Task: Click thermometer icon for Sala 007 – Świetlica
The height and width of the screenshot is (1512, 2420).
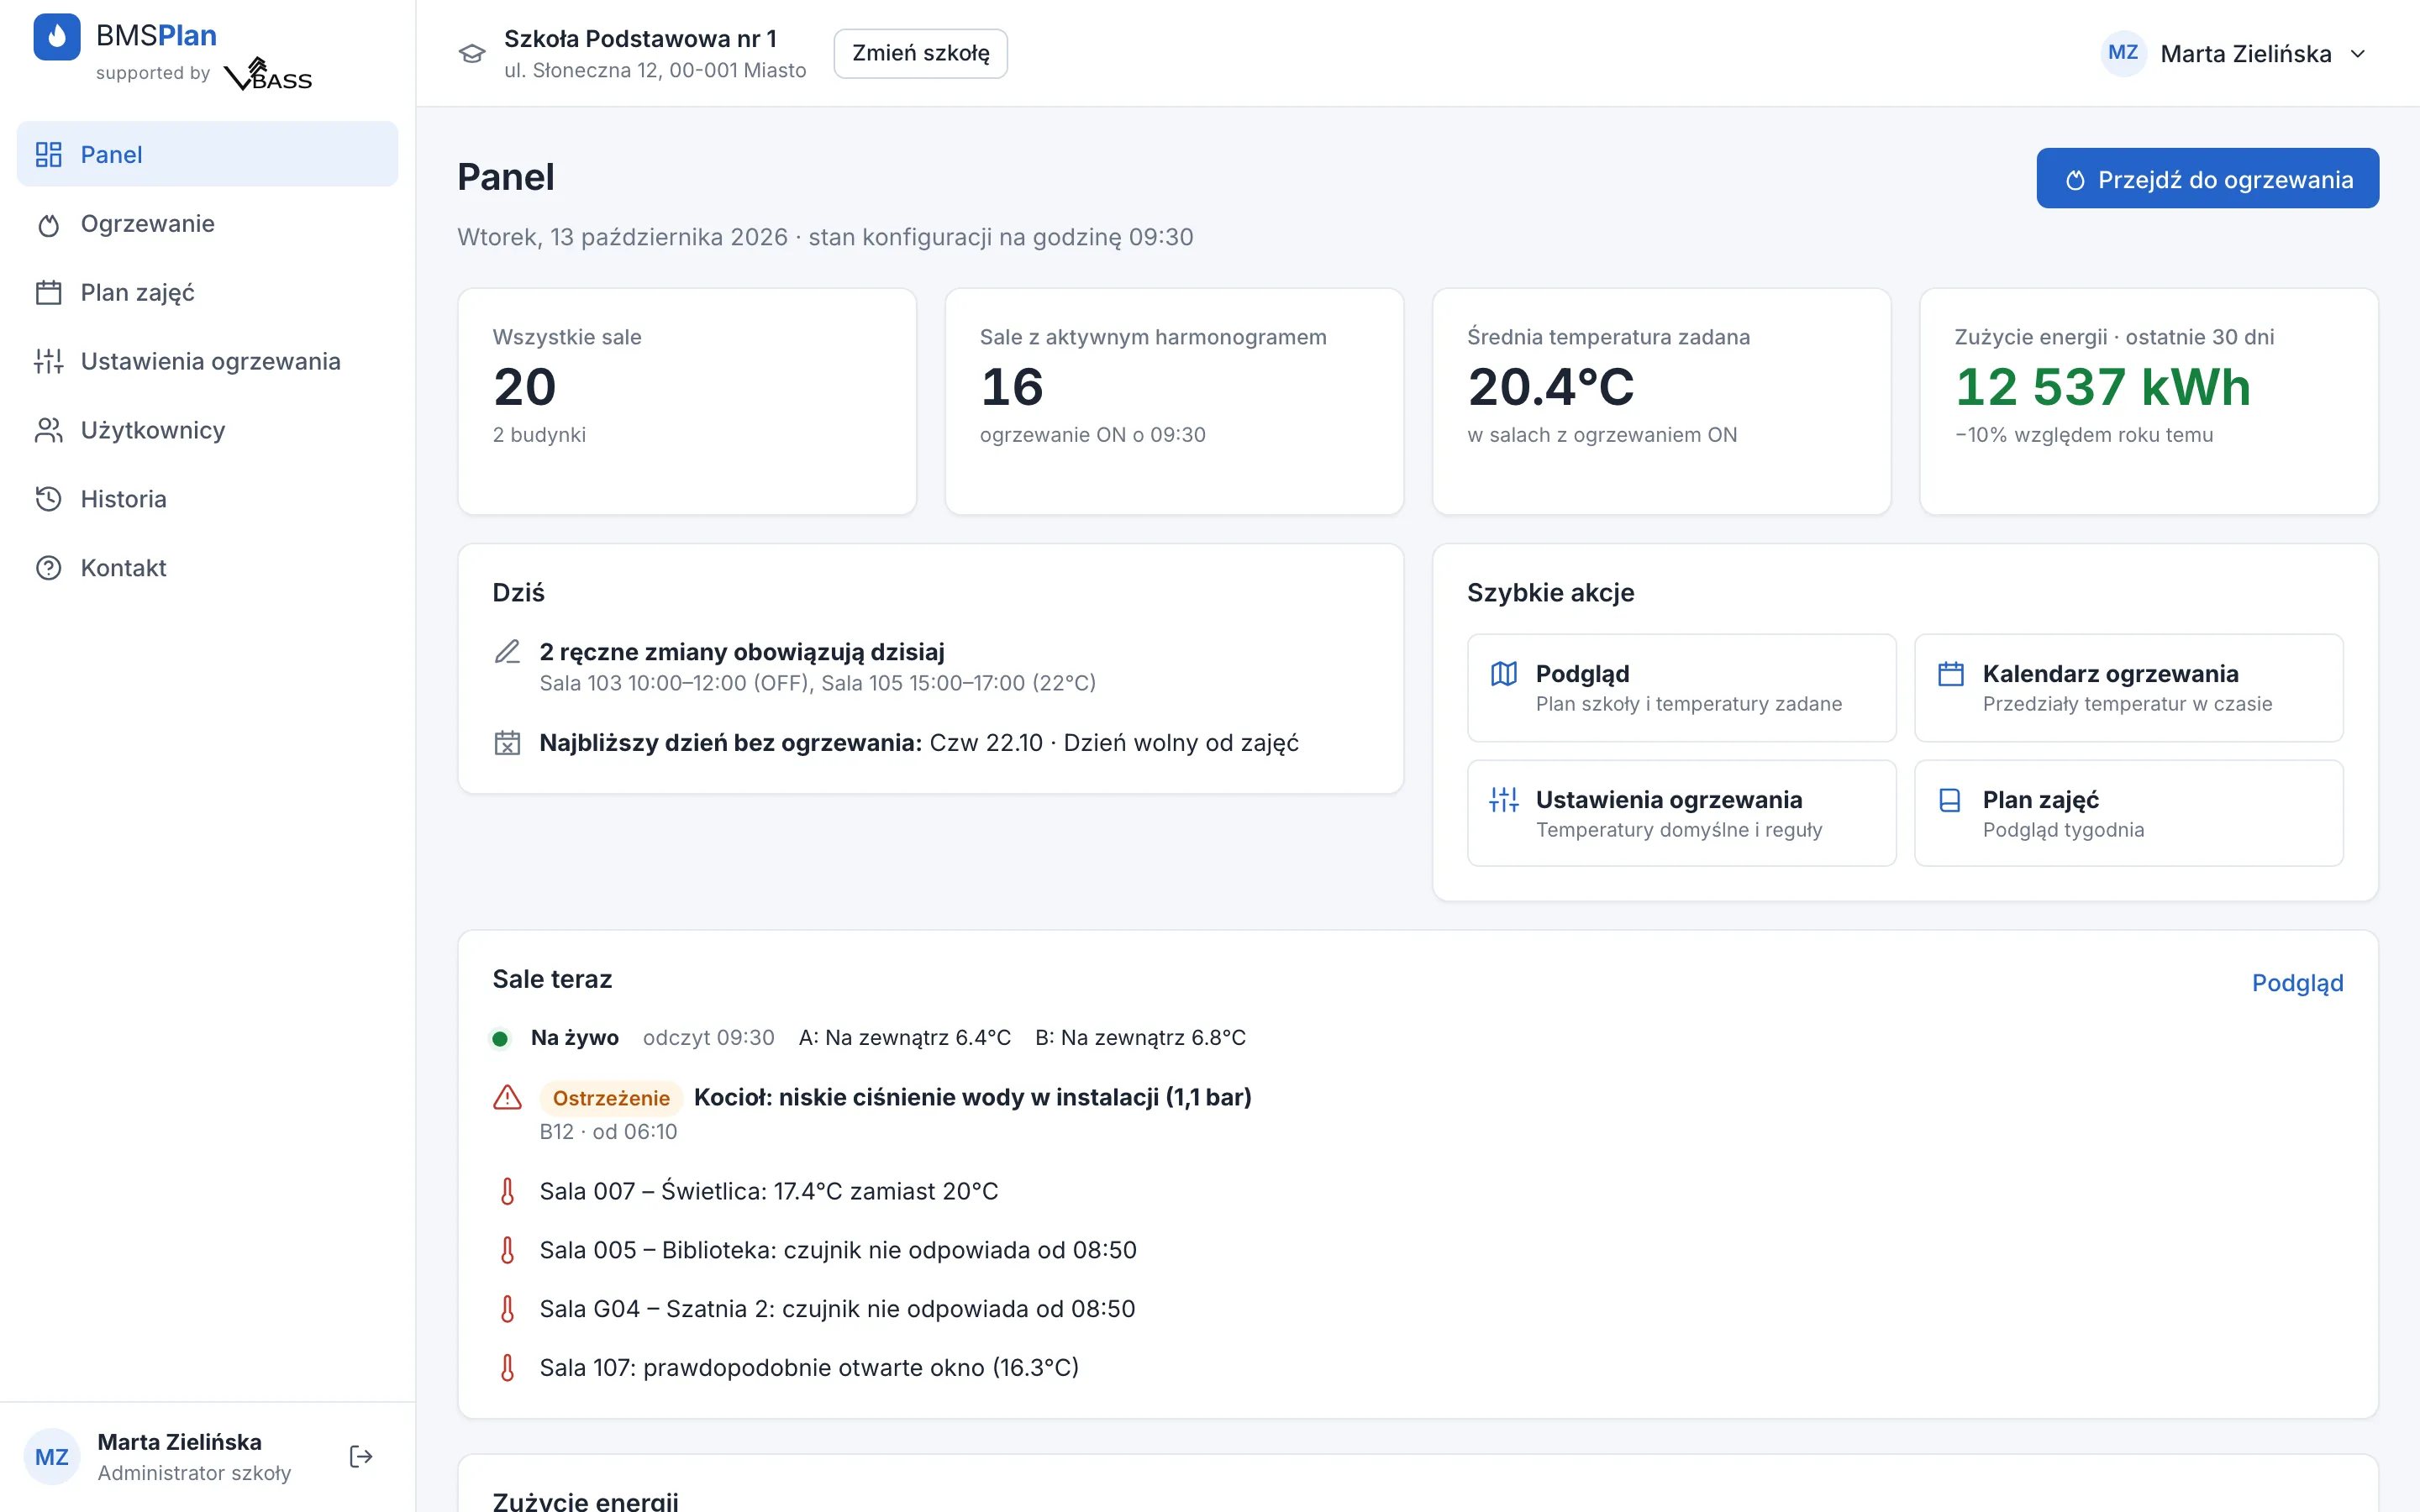Action: (508, 1191)
